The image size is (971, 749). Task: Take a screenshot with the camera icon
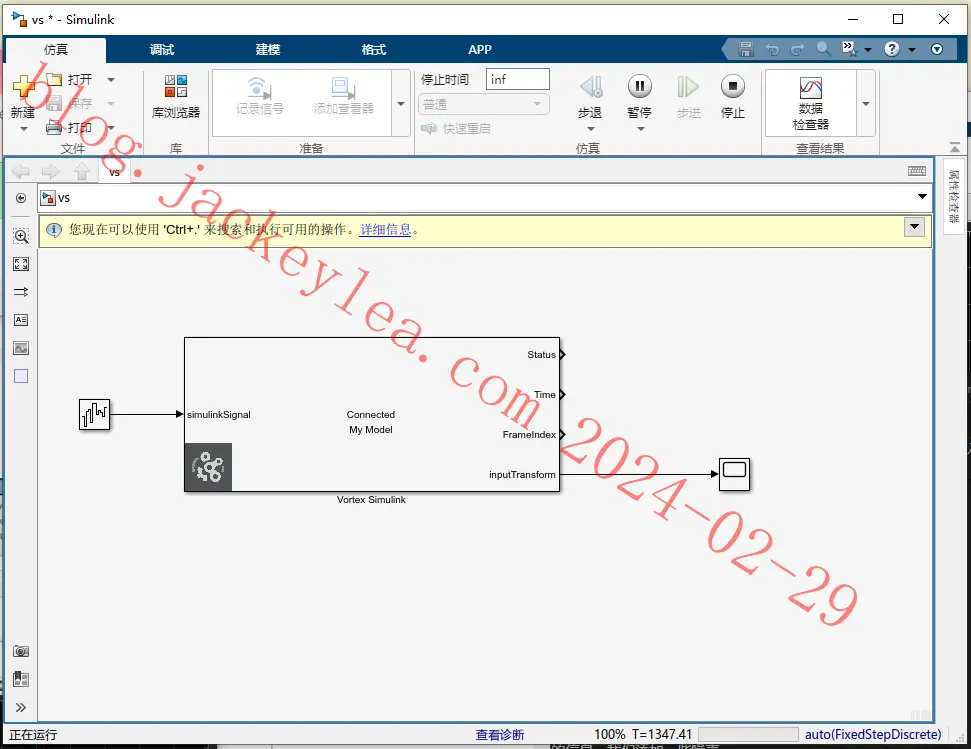tap(21, 651)
